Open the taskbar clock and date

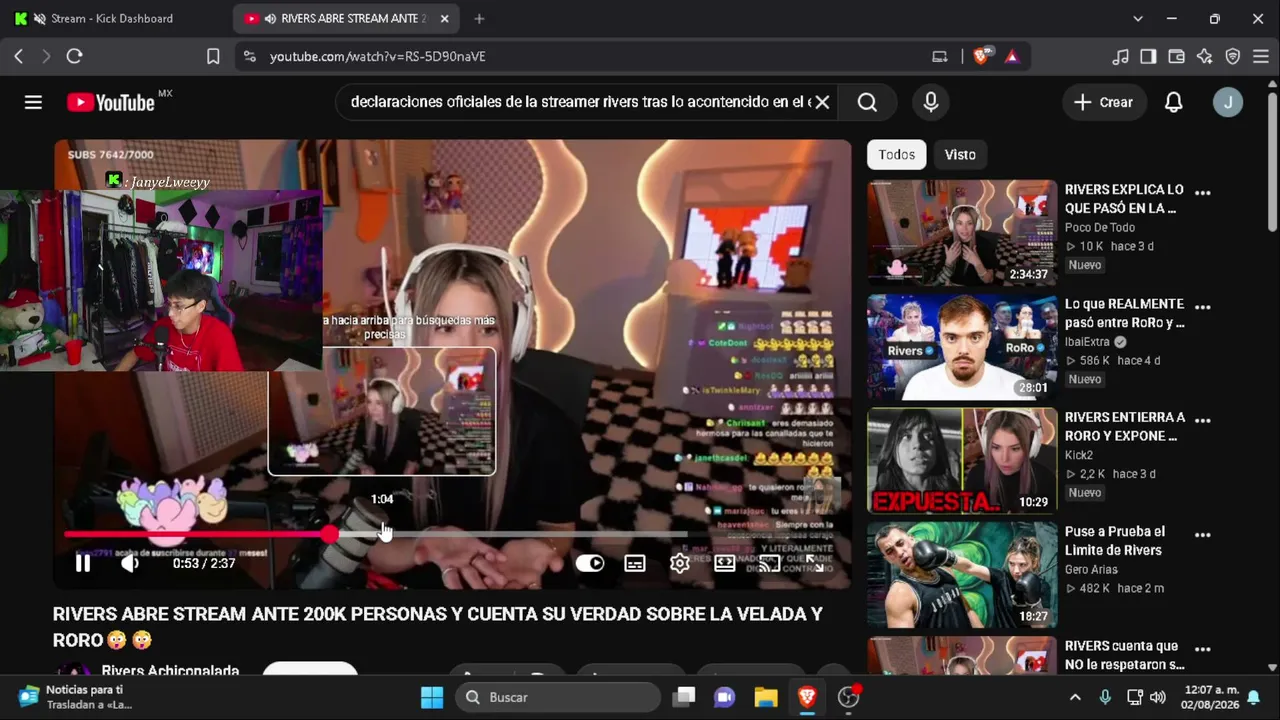(x=1210, y=697)
